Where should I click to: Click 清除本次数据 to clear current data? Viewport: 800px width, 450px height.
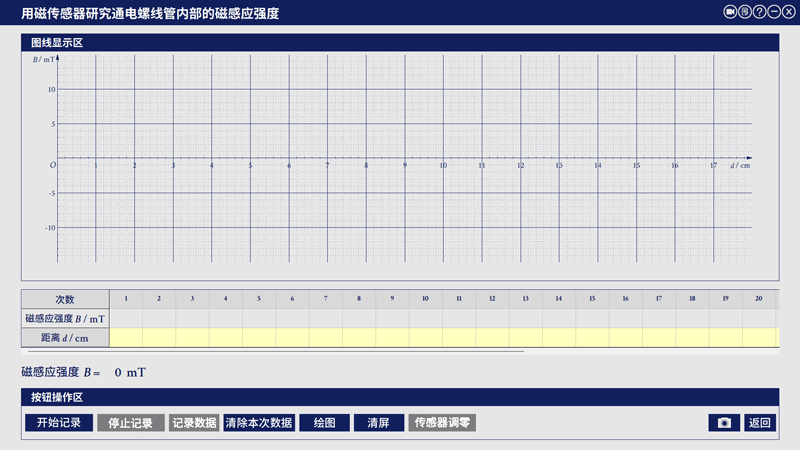pyautogui.click(x=259, y=423)
